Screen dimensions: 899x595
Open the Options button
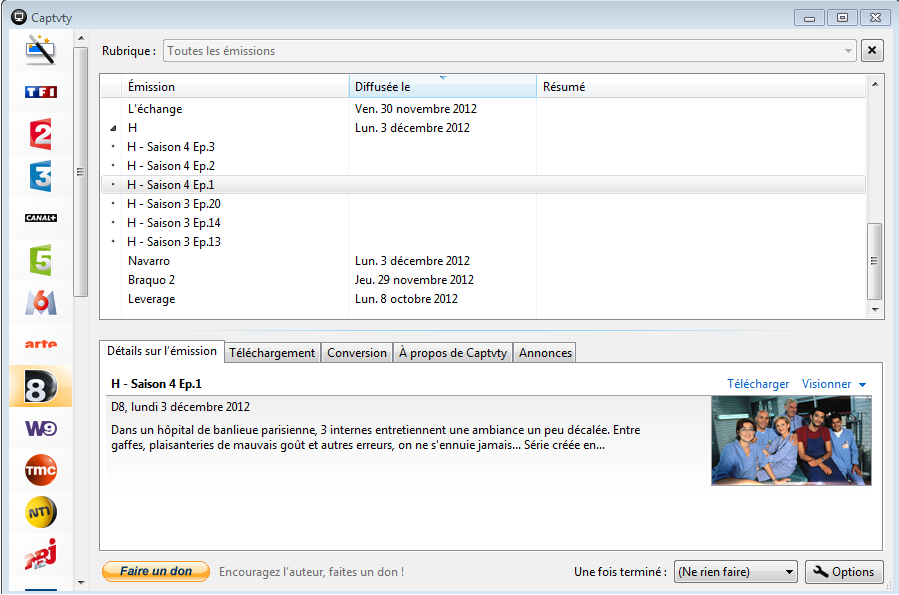tap(844, 572)
